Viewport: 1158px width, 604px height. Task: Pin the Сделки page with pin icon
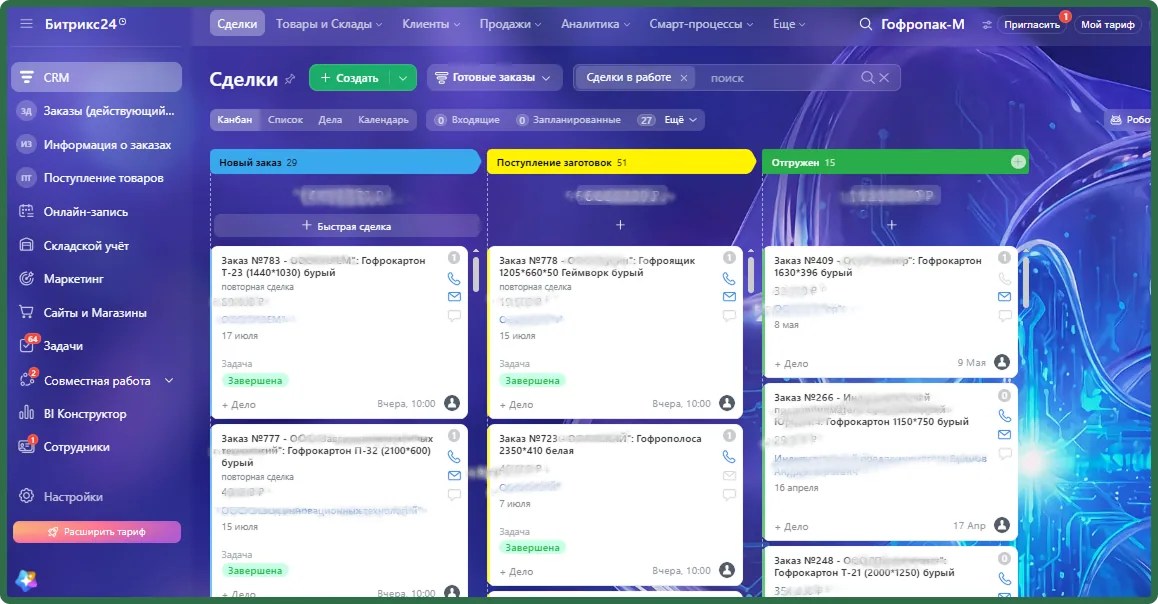pyautogui.click(x=290, y=79)
